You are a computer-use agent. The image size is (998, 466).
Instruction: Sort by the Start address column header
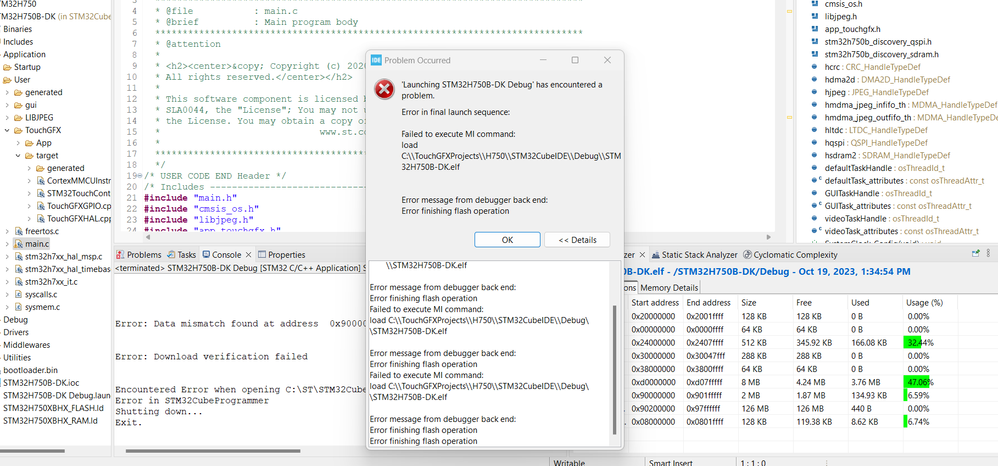[656, 302]
